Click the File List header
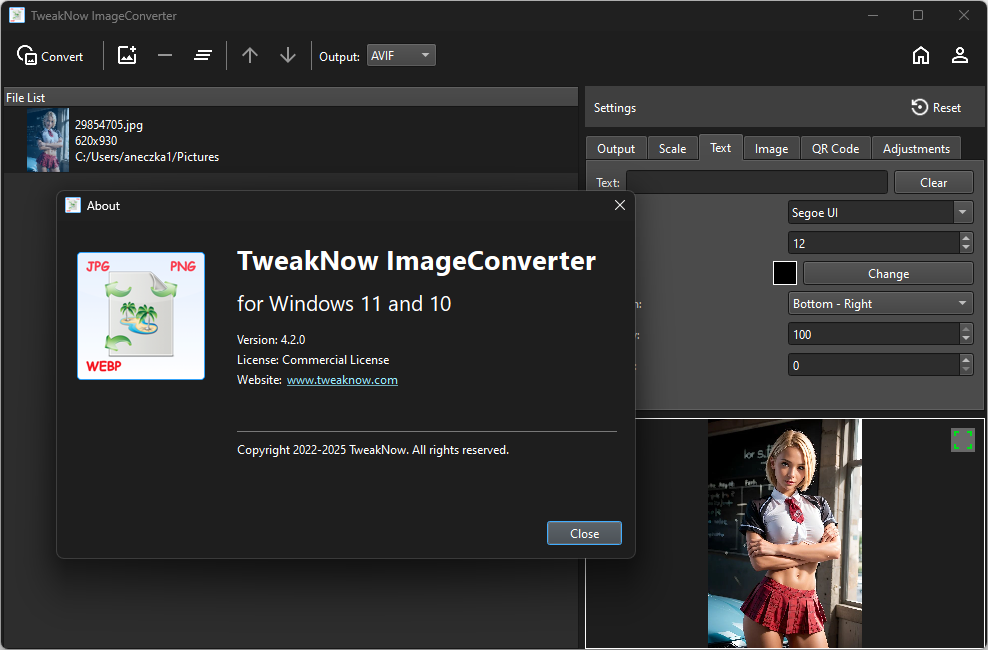 tap(290, 97)
